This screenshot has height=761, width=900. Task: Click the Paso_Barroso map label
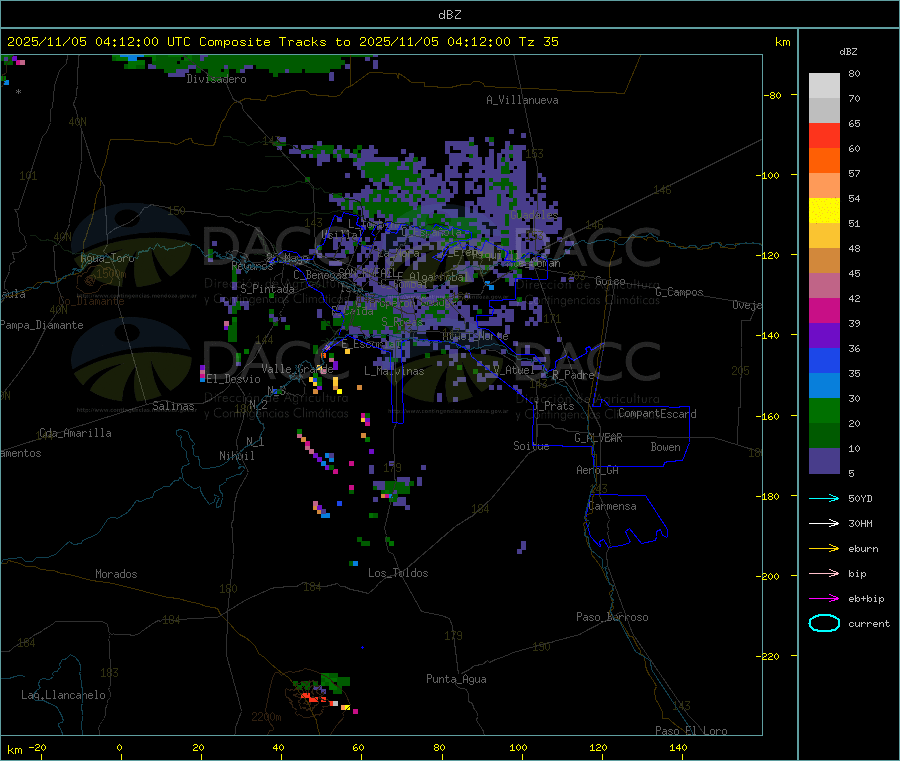(612, 617)
